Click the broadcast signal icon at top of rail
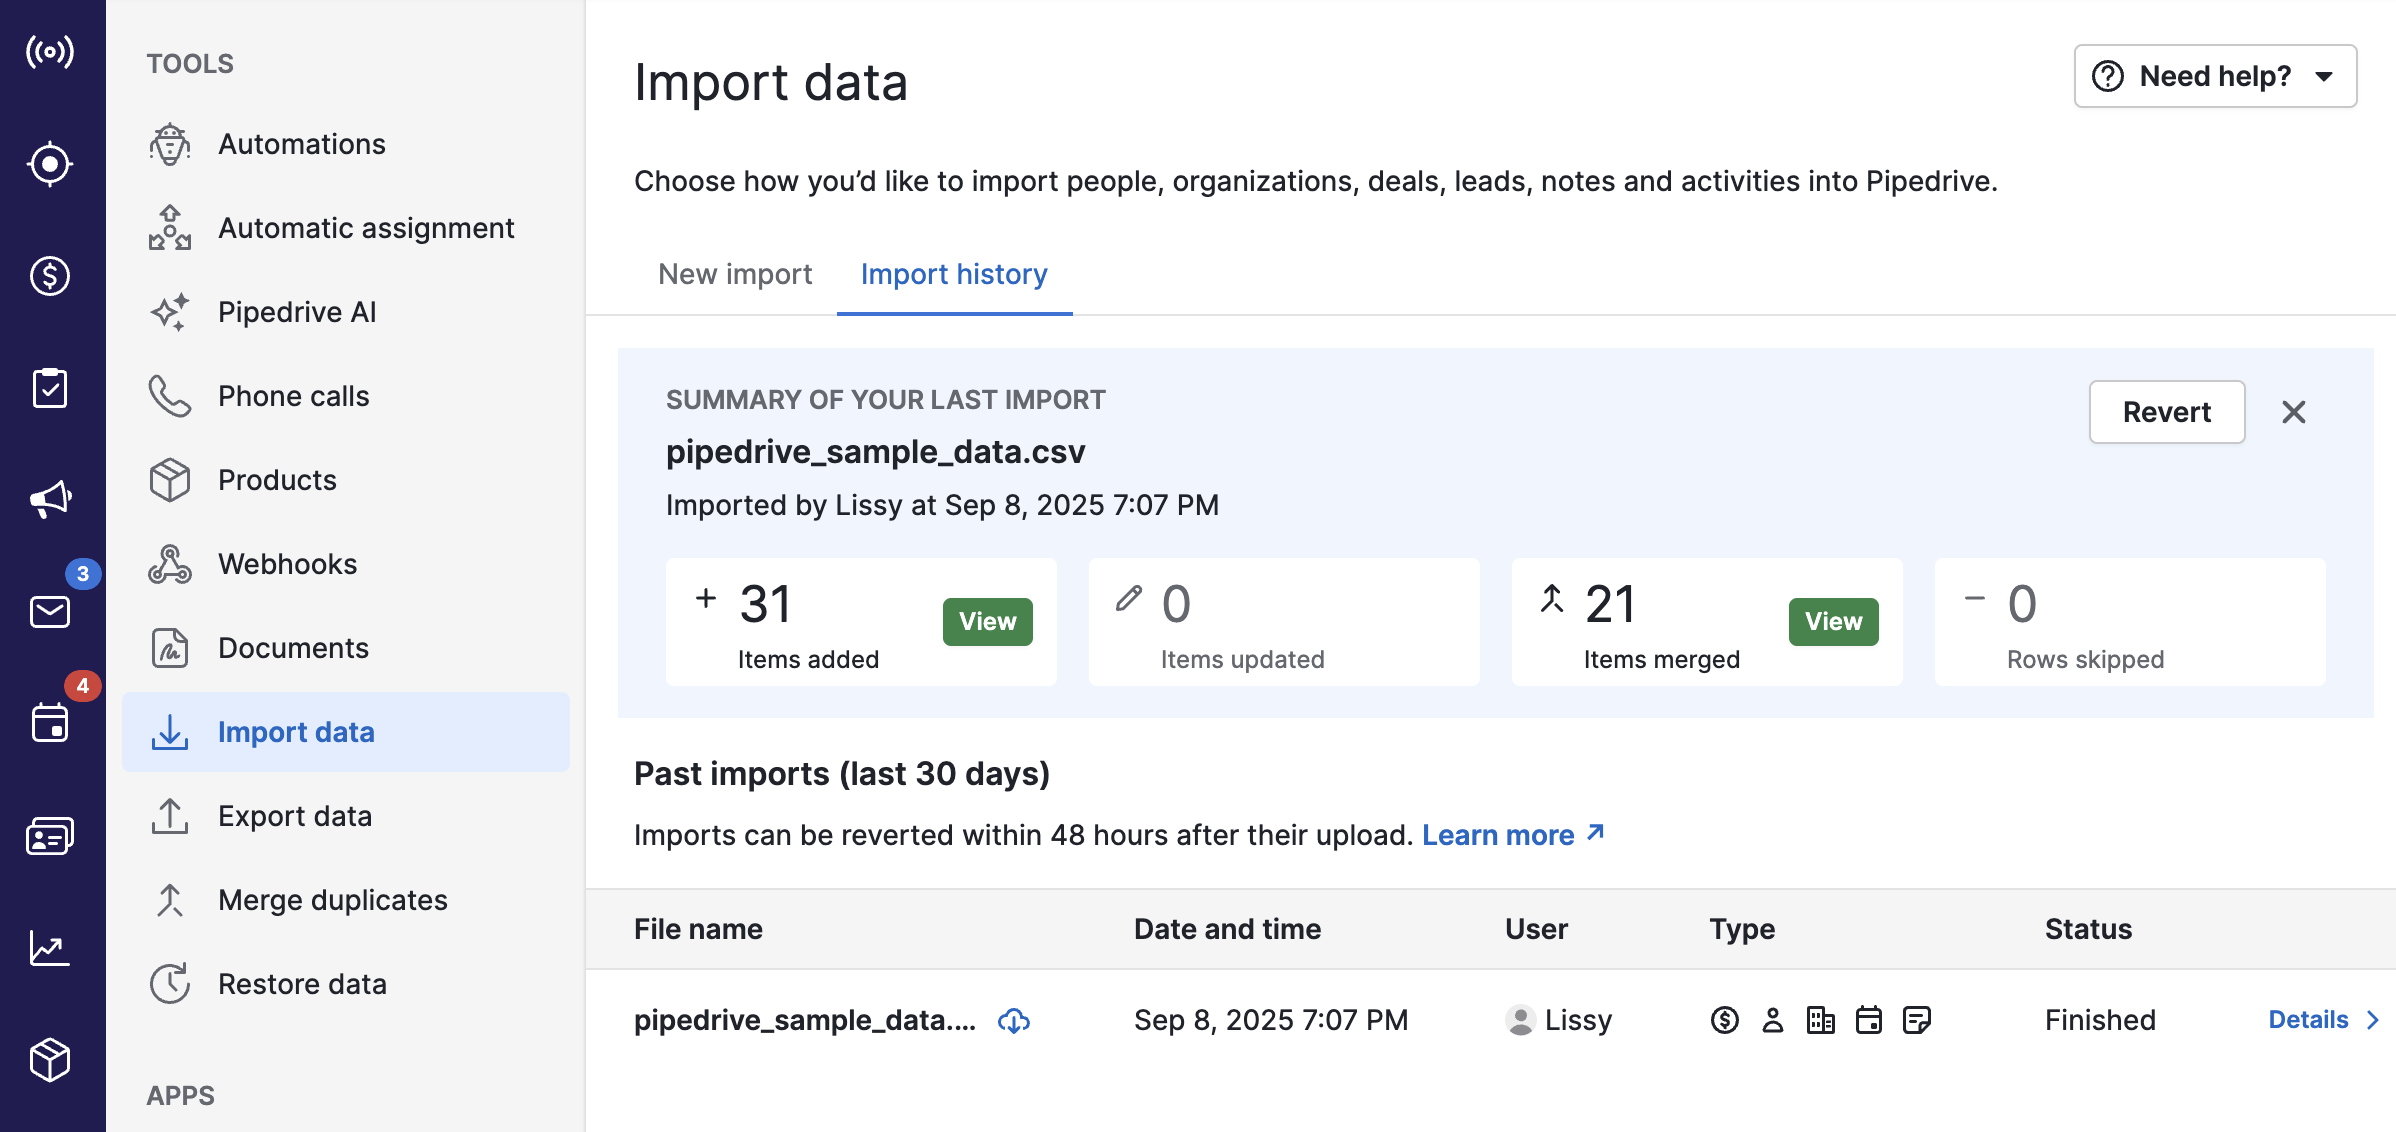 point(50,51)
